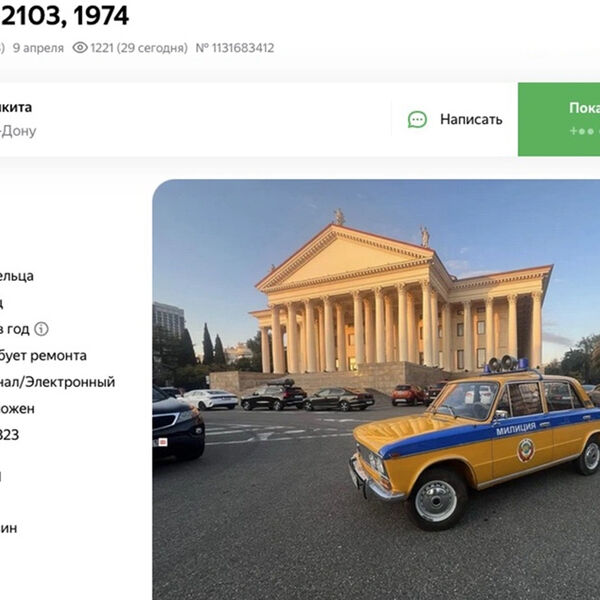This screenshot has height=600, width=600.
Task: Click the yellow militia car in the photo
Action: [474, 442]
